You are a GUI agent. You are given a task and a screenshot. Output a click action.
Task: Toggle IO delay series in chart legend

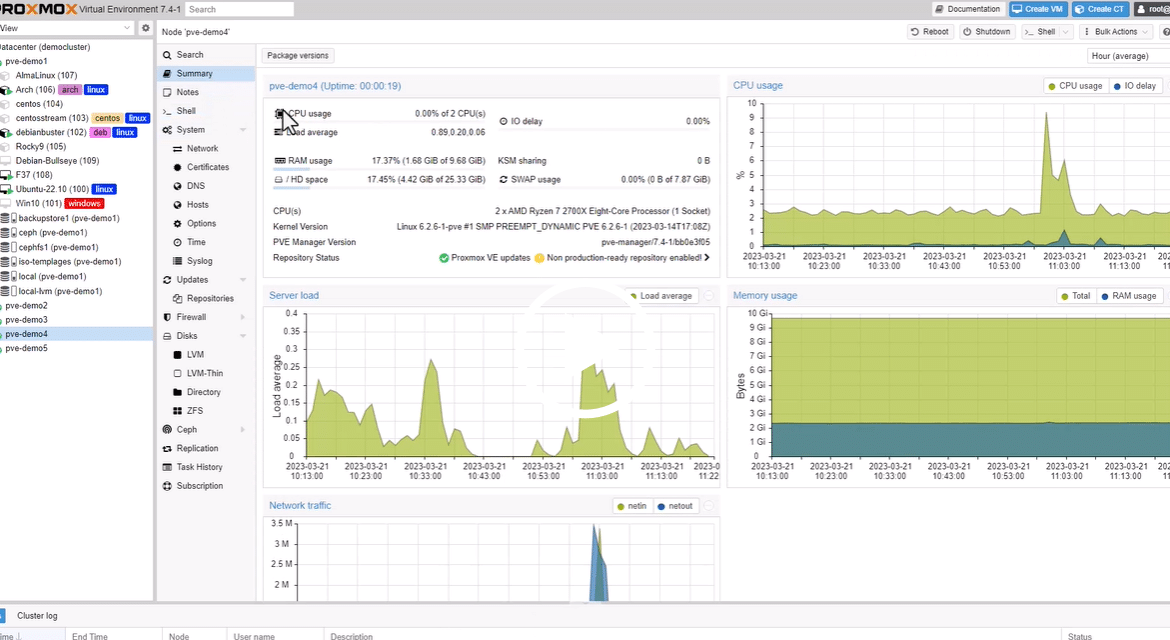pos(1134,86)
